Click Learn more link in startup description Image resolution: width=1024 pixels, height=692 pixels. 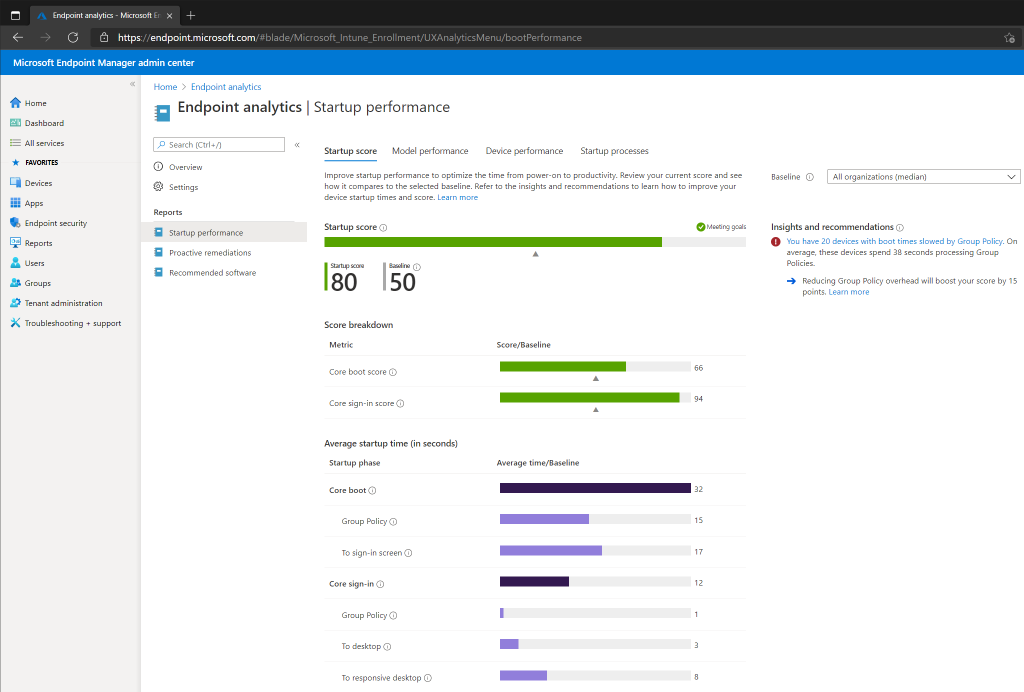457,198
